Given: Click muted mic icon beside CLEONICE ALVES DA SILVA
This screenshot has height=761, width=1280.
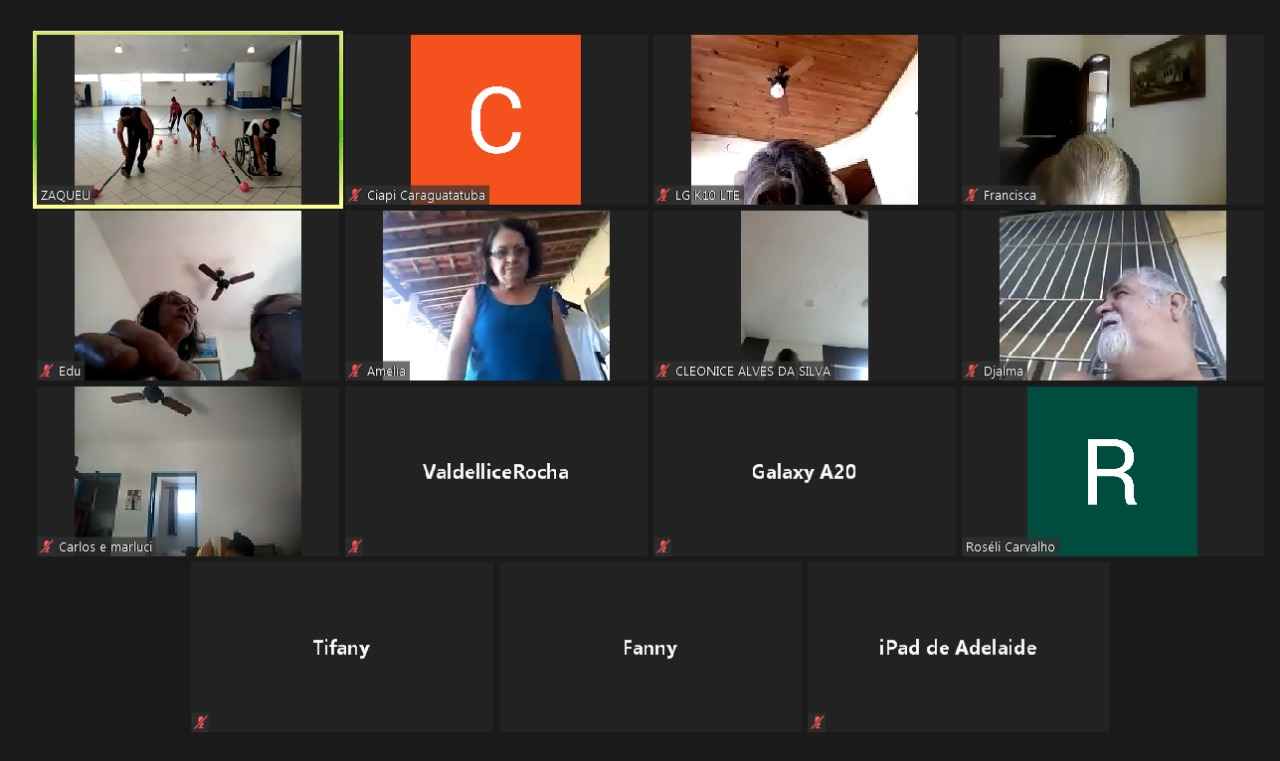Looking at the screenshot, I should [x=663, y=371].
